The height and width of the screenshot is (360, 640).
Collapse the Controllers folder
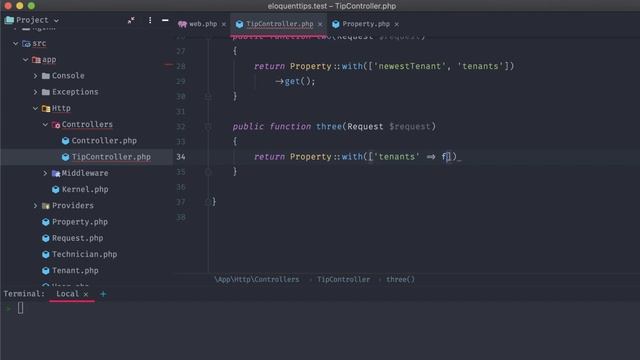(45, 124)
